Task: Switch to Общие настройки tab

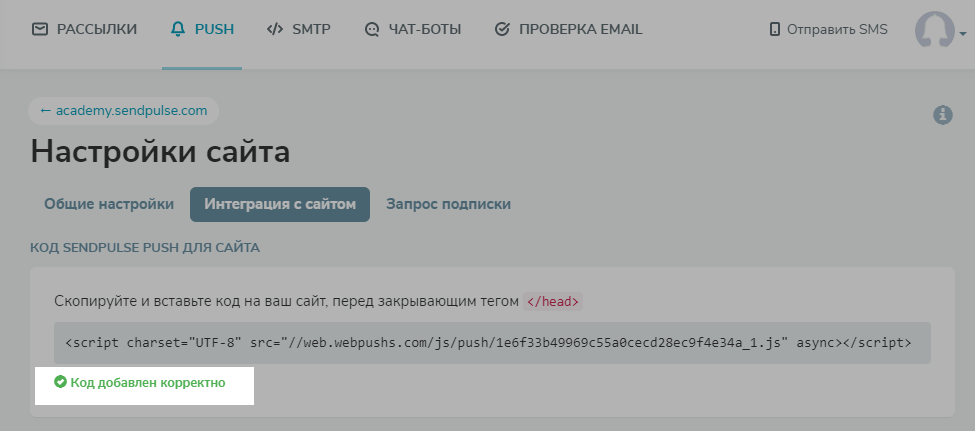Action: pyautogui.click(x=109, y=204)
